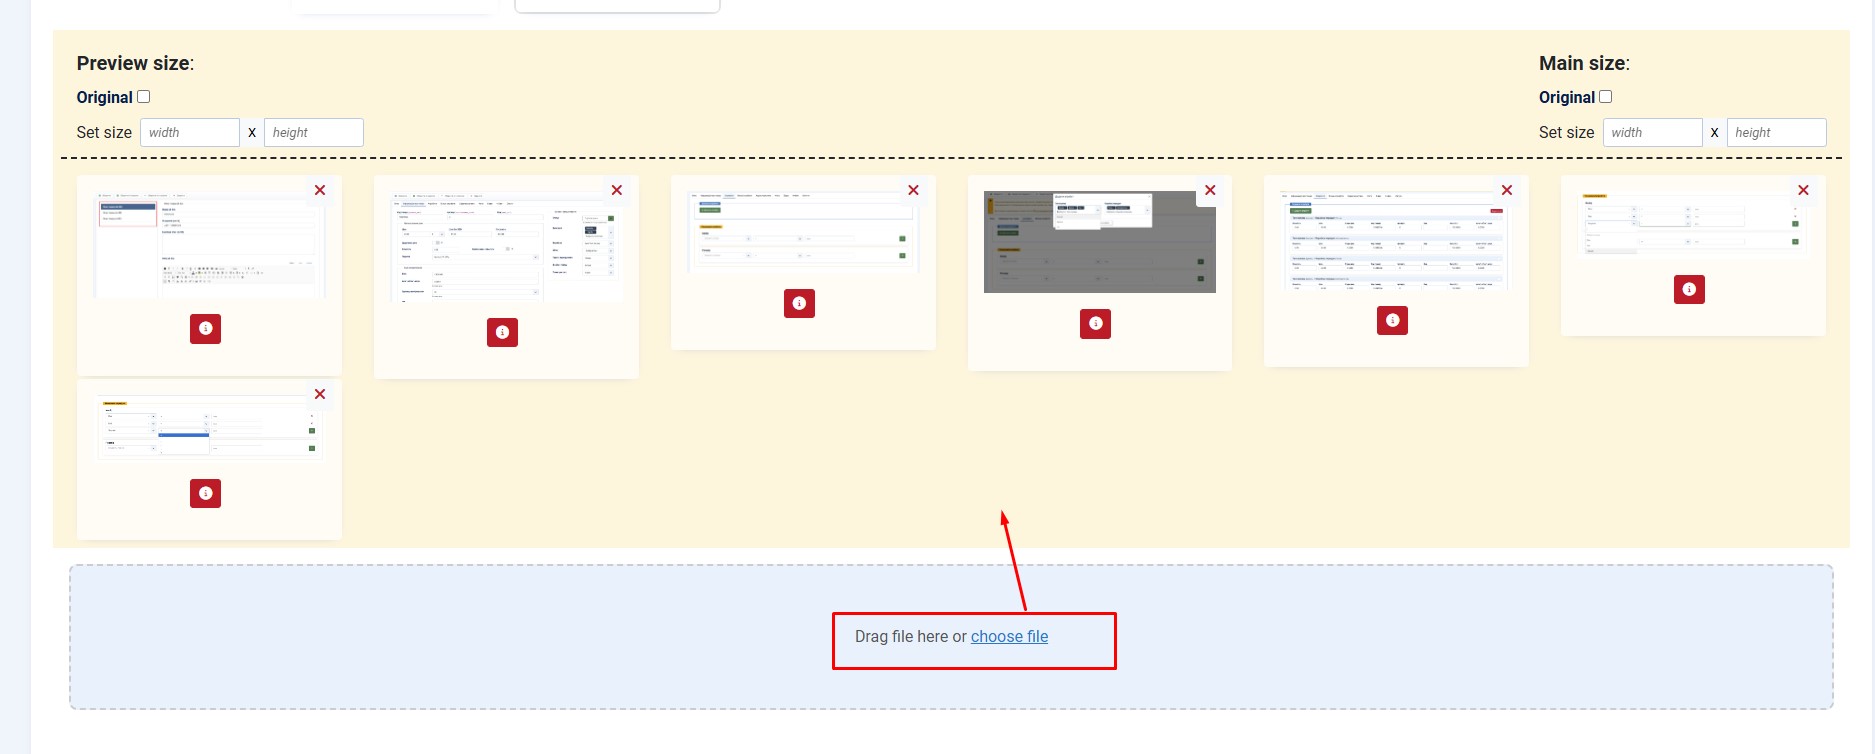Viewport: 1875px width, 754px height.
Task: Delete the last image in first row
Action: [x=1803, y=190]
